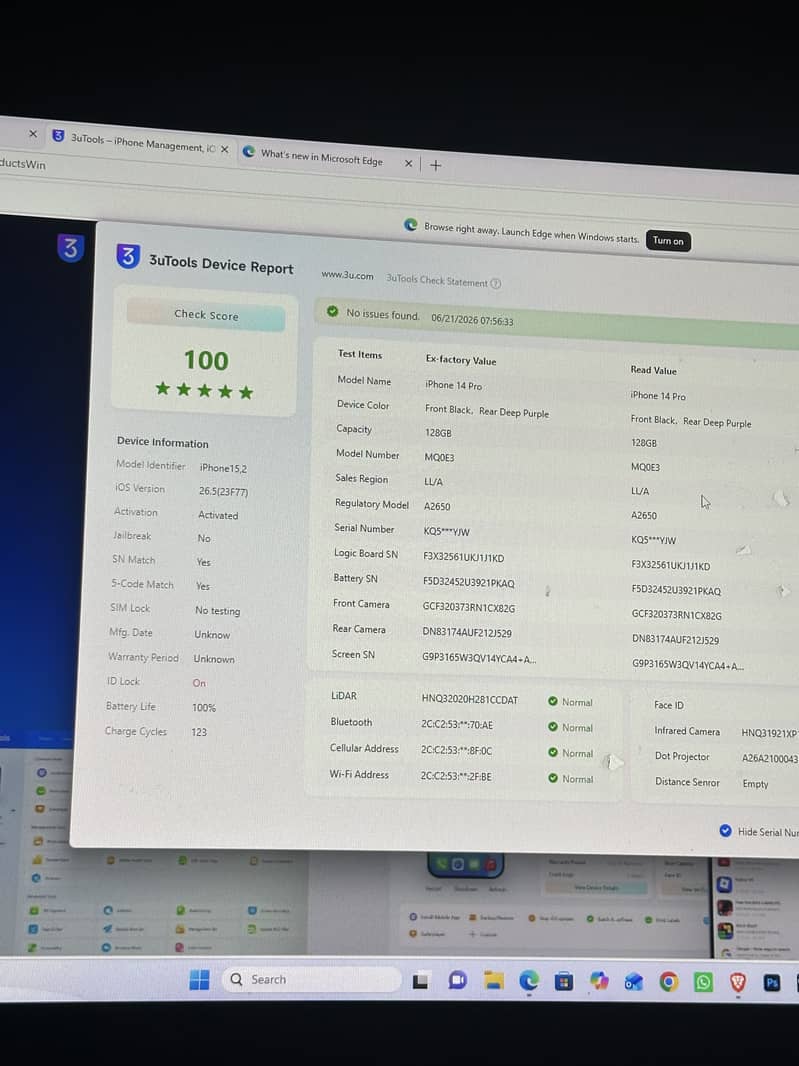Click the Ex-factory Rear Camera value DN83174AUF212J529
799x1066 pixels.
click(467, 632)
